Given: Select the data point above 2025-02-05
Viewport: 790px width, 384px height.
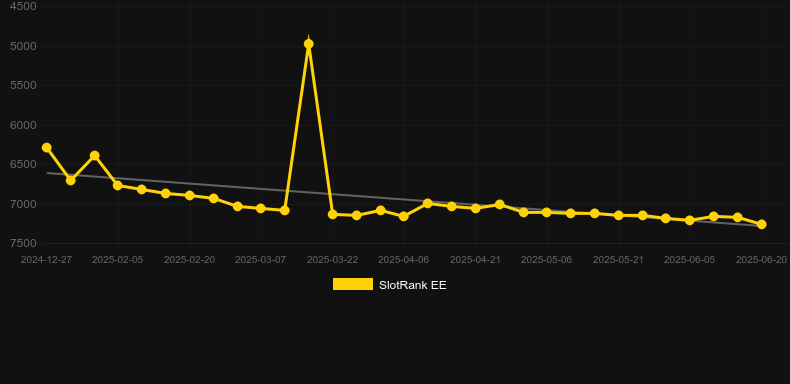Looking at the screenshot, I should (x=118, y=185).
